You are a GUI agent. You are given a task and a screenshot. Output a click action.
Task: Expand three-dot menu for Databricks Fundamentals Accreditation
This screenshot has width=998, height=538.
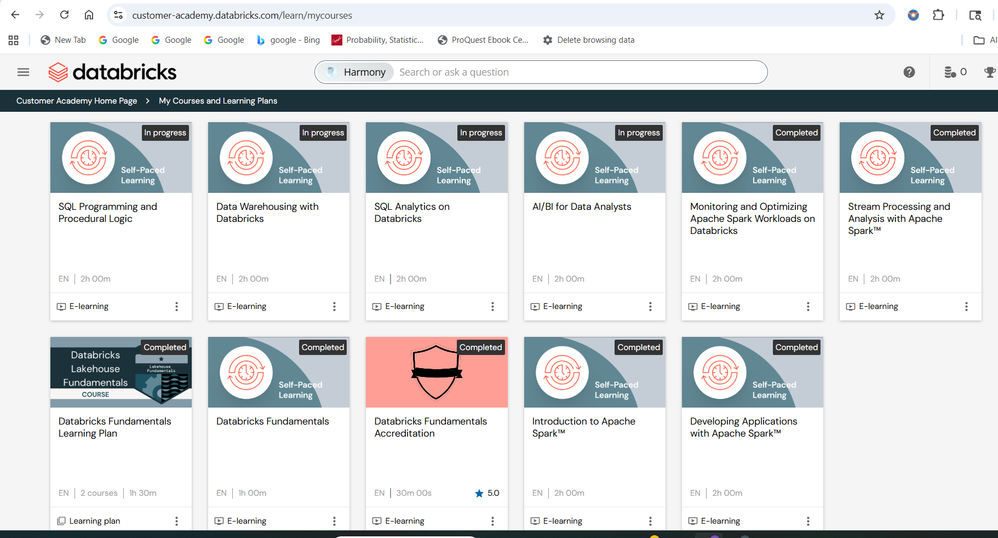tap(493, 521)
